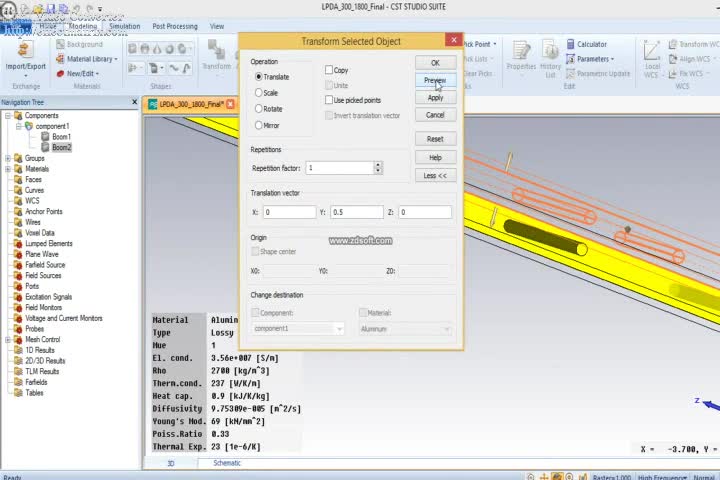720x480 pixels.
Task: Click the Parameters icon
Action: (x=570, y=59)
